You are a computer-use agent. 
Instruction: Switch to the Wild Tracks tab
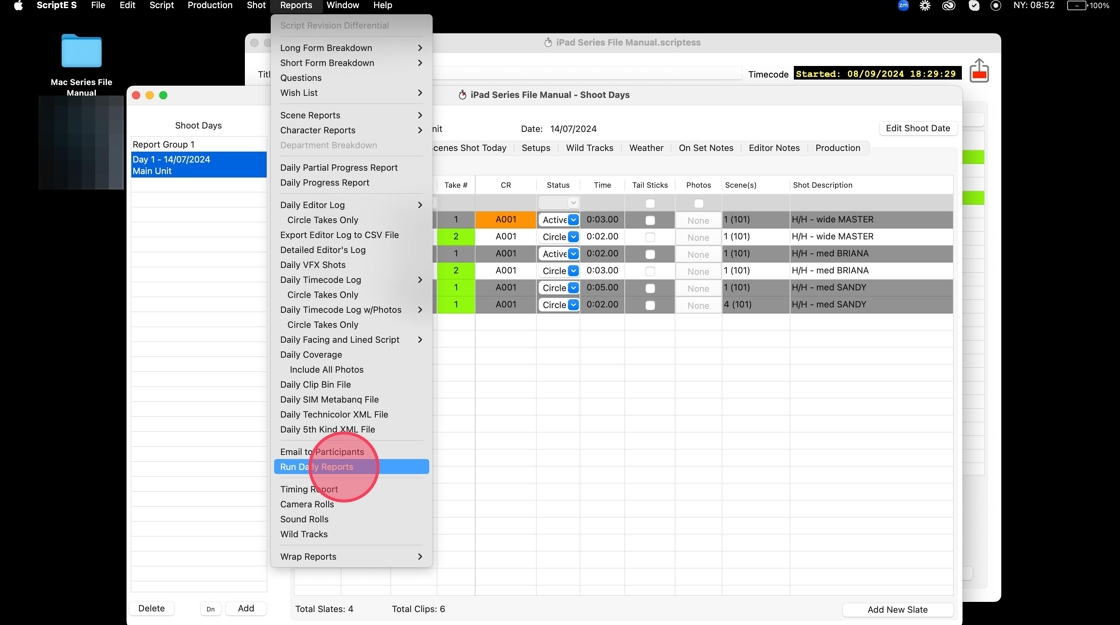pos(589,148)
